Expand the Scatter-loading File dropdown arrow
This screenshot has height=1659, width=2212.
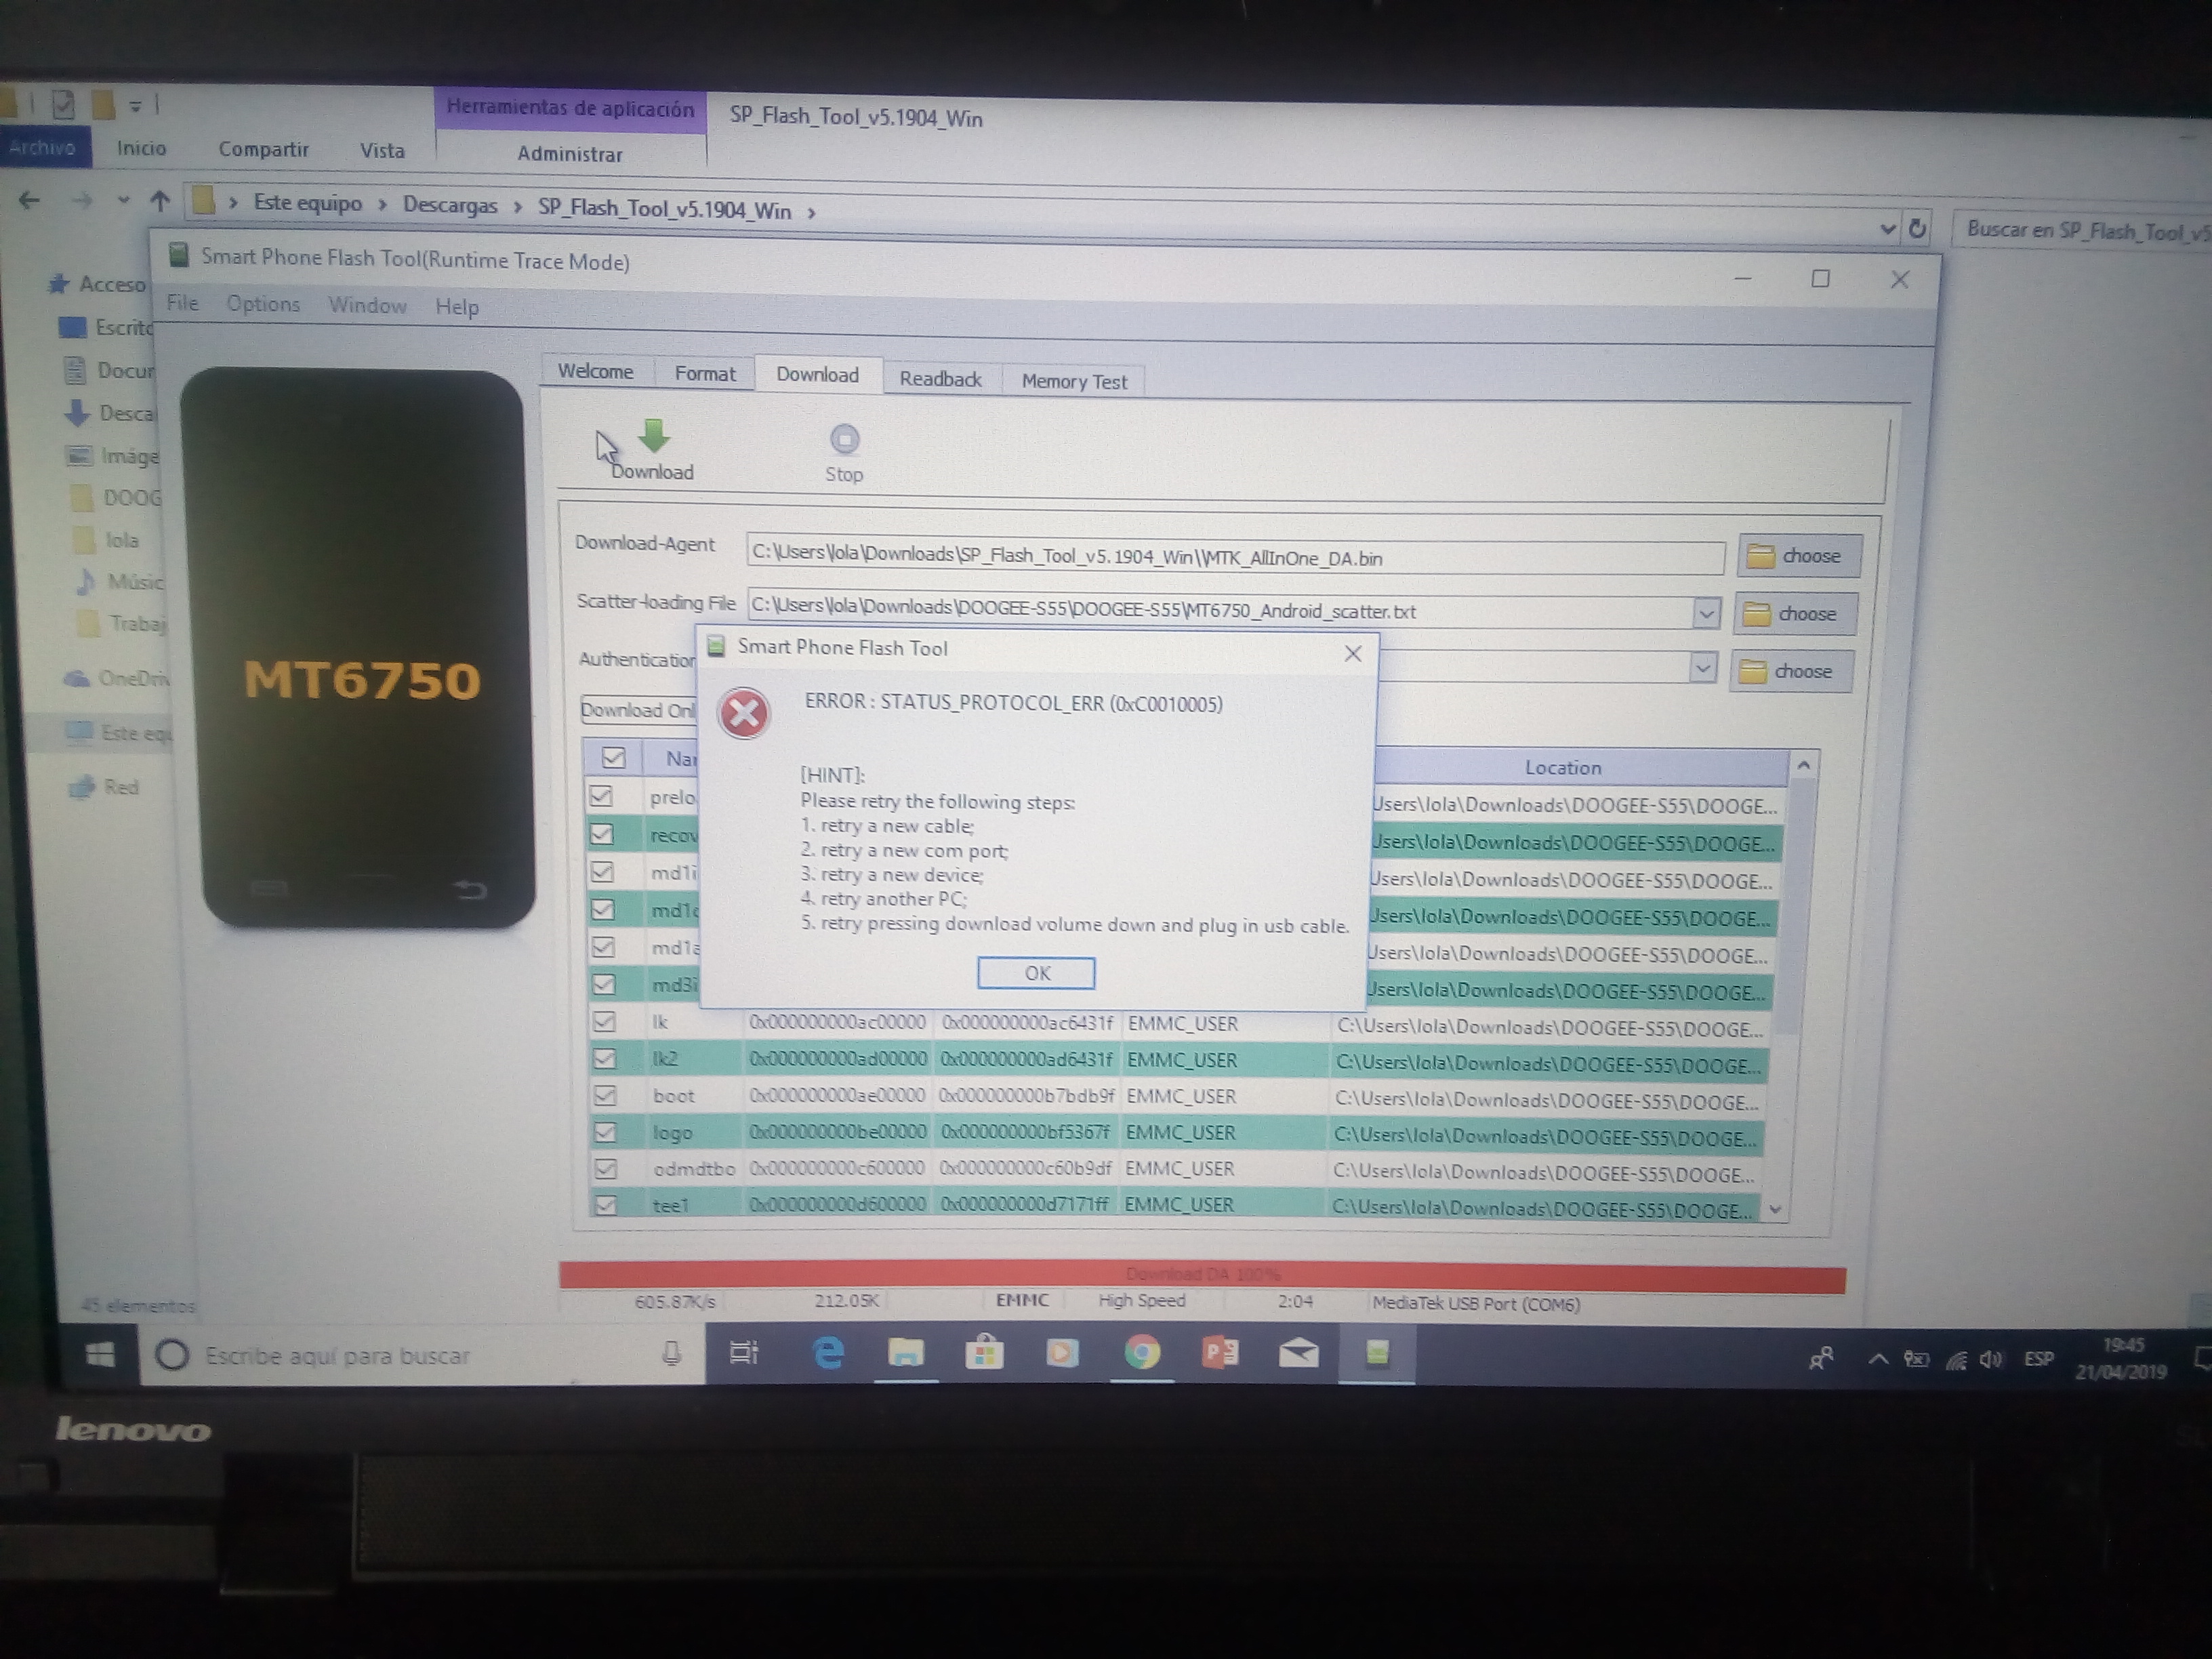click(1706, 613)
